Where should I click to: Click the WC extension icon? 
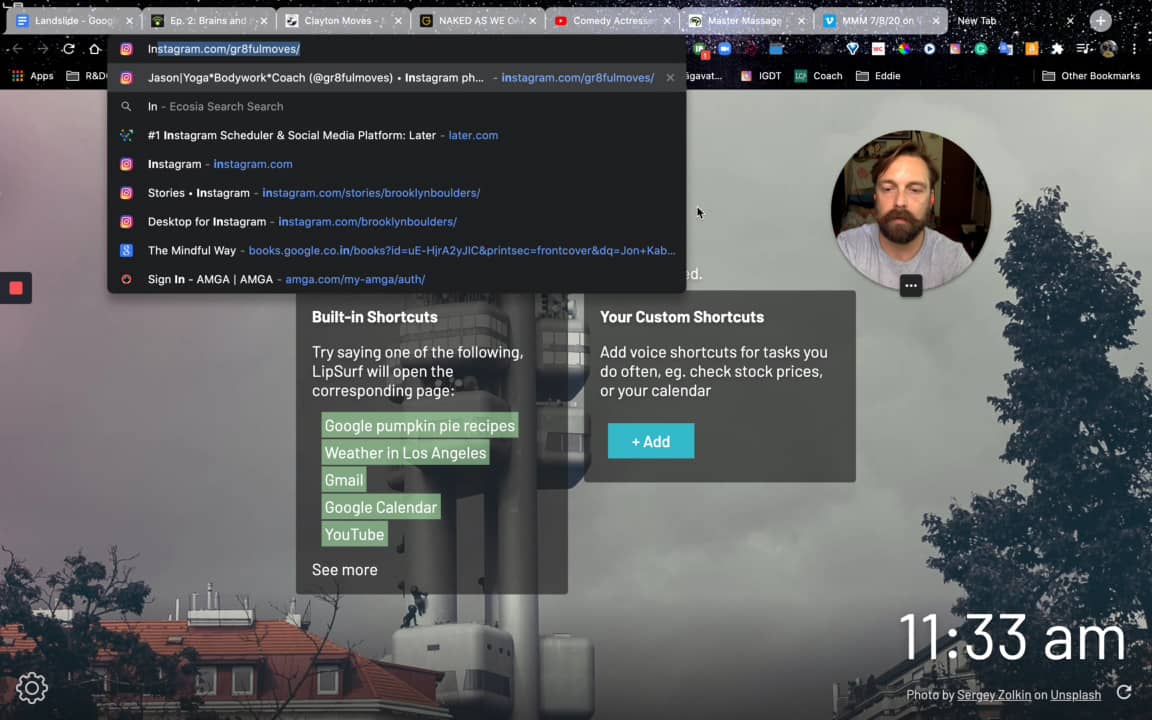coord(878,48)
